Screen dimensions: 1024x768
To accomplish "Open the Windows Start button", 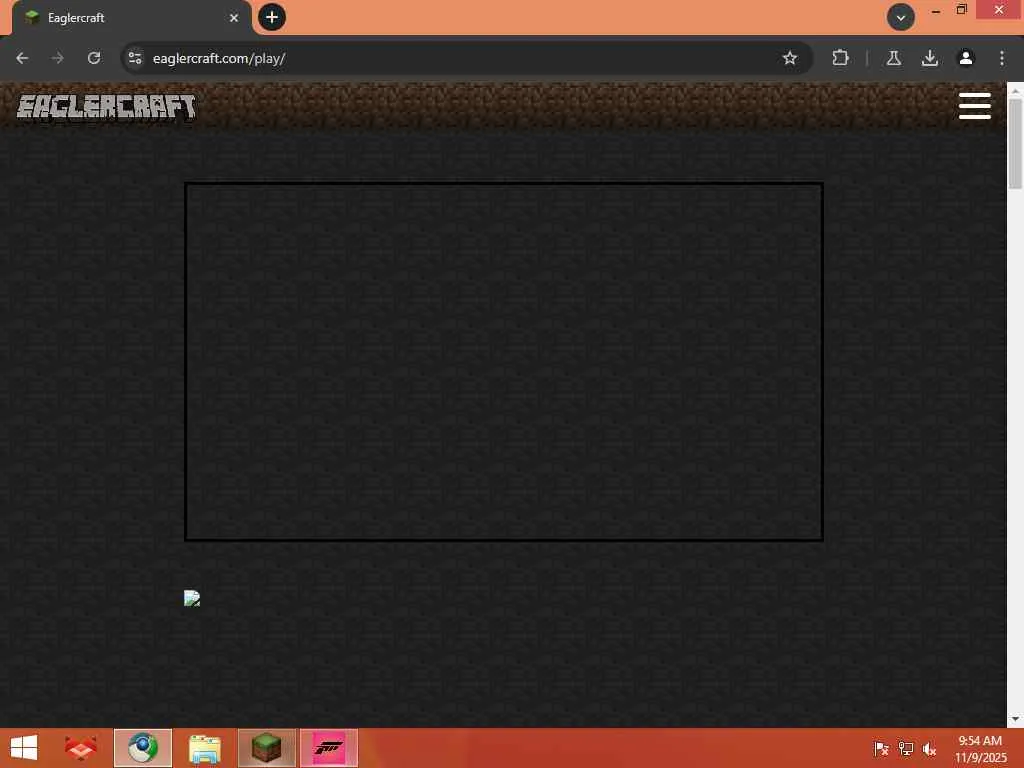I will (x=24, y=748).
